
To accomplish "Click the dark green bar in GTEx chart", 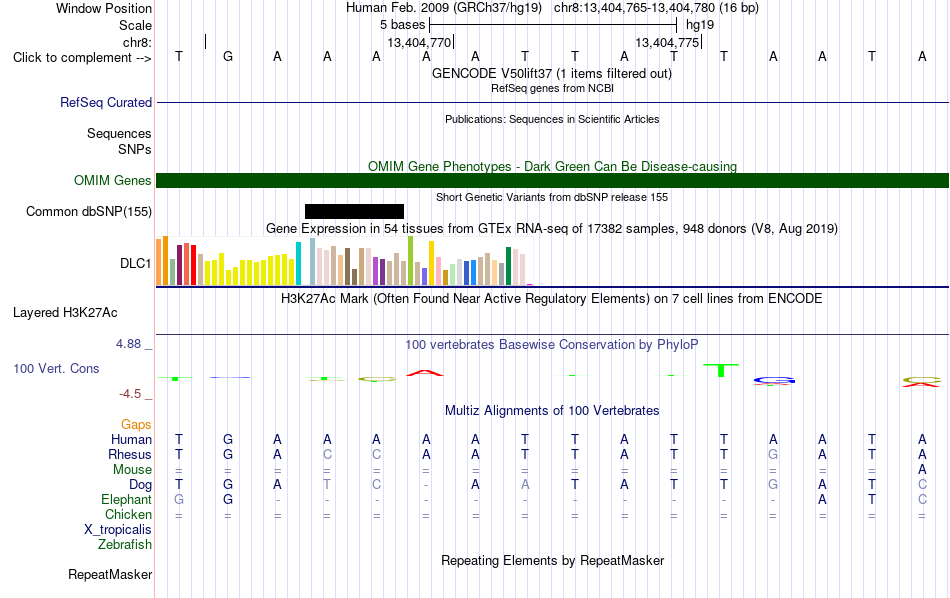I will (509, 266).
